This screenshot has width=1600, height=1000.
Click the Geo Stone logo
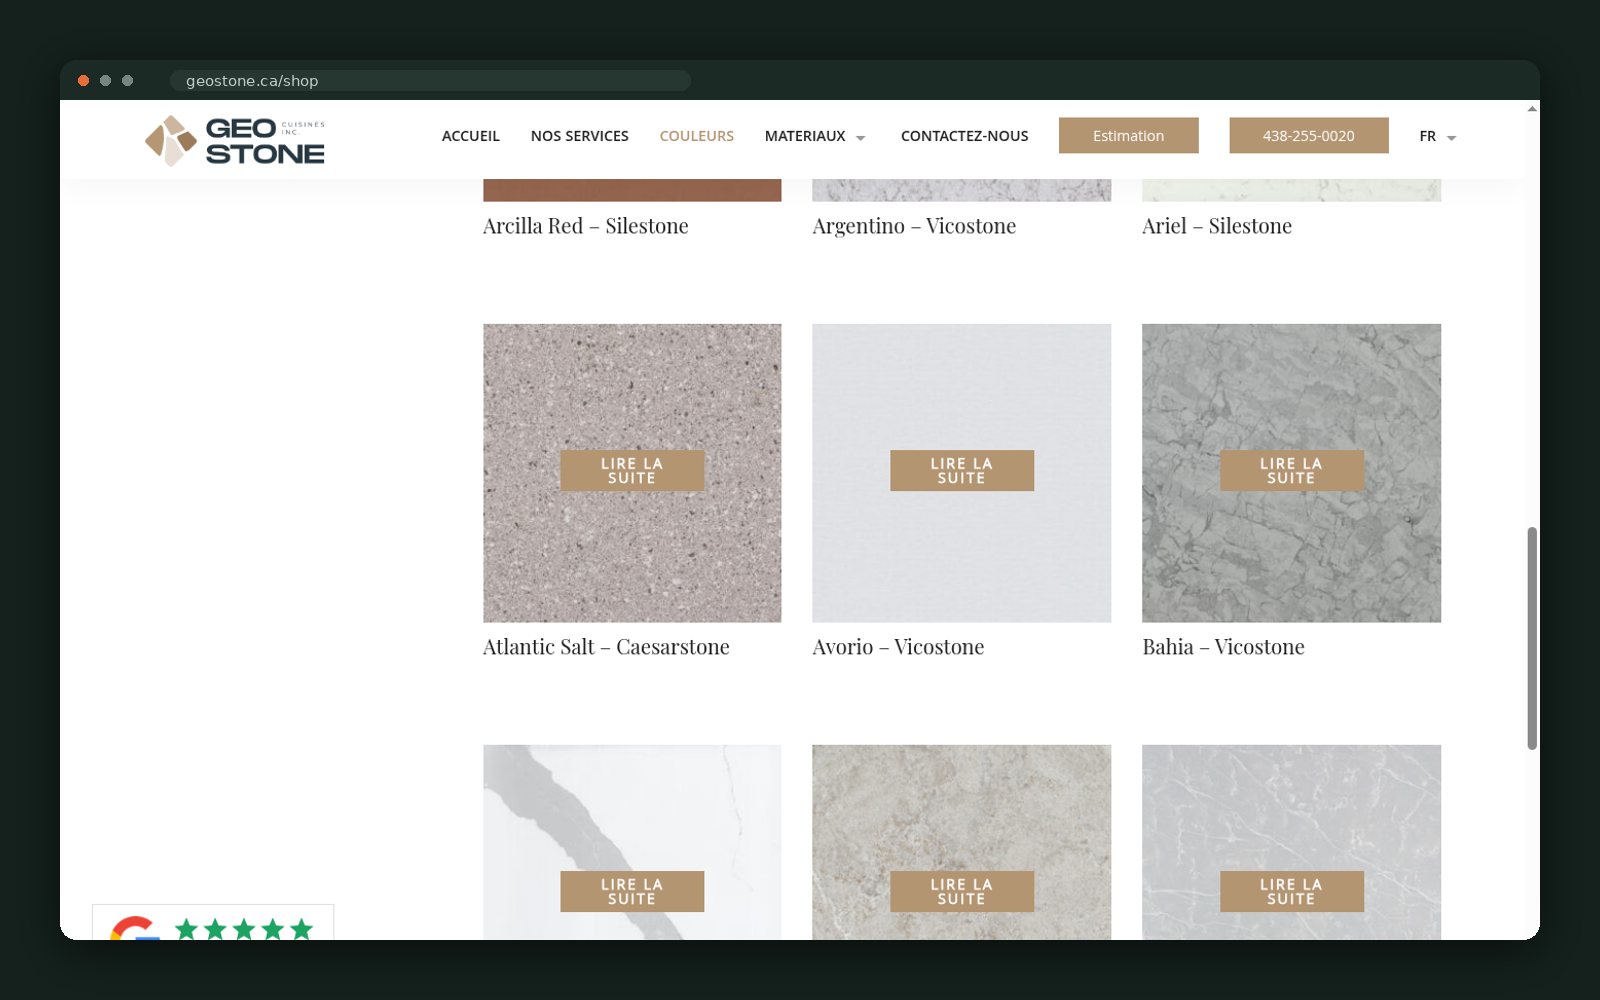click(235, 140)
